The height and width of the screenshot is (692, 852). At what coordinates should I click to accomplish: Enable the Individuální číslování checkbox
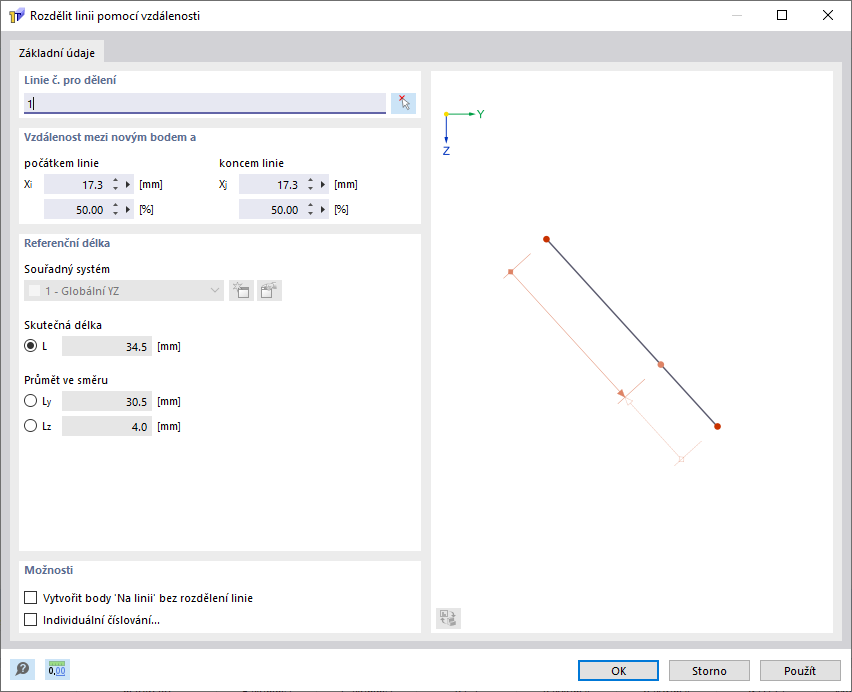coord(30,620)
